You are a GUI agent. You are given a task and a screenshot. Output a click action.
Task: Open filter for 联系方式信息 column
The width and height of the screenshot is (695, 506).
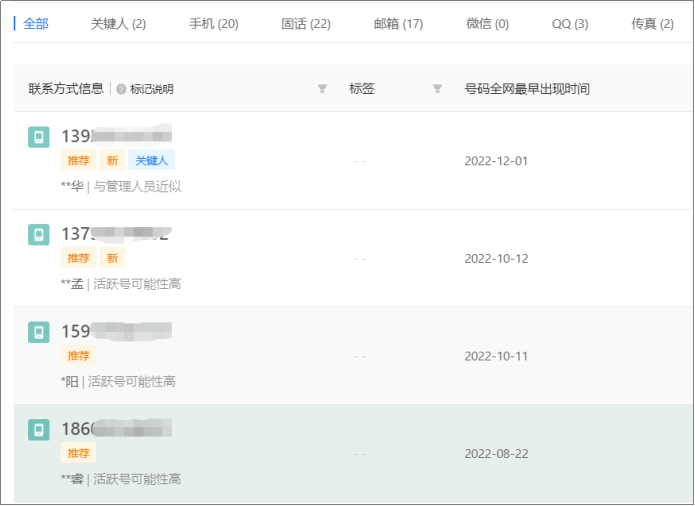click(x=322, y=89)
